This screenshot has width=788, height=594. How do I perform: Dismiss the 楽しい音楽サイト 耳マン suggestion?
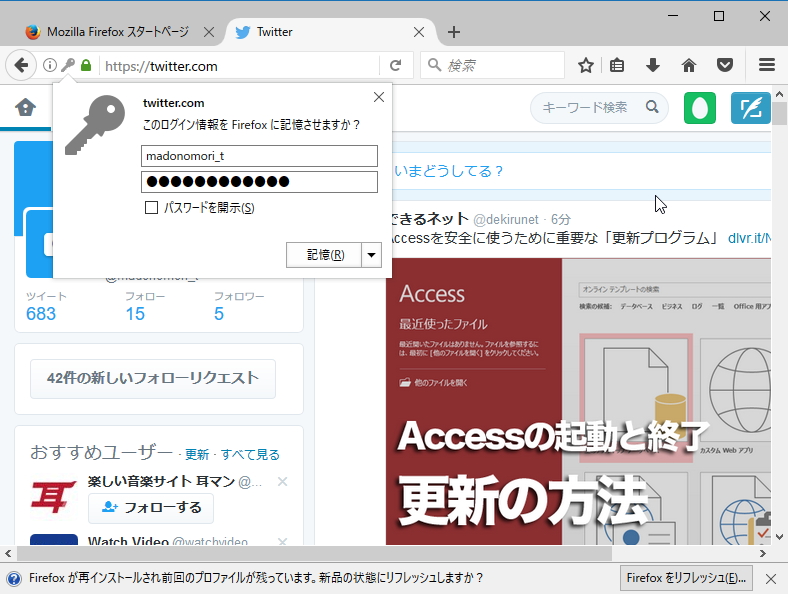[x=282, y=481]
